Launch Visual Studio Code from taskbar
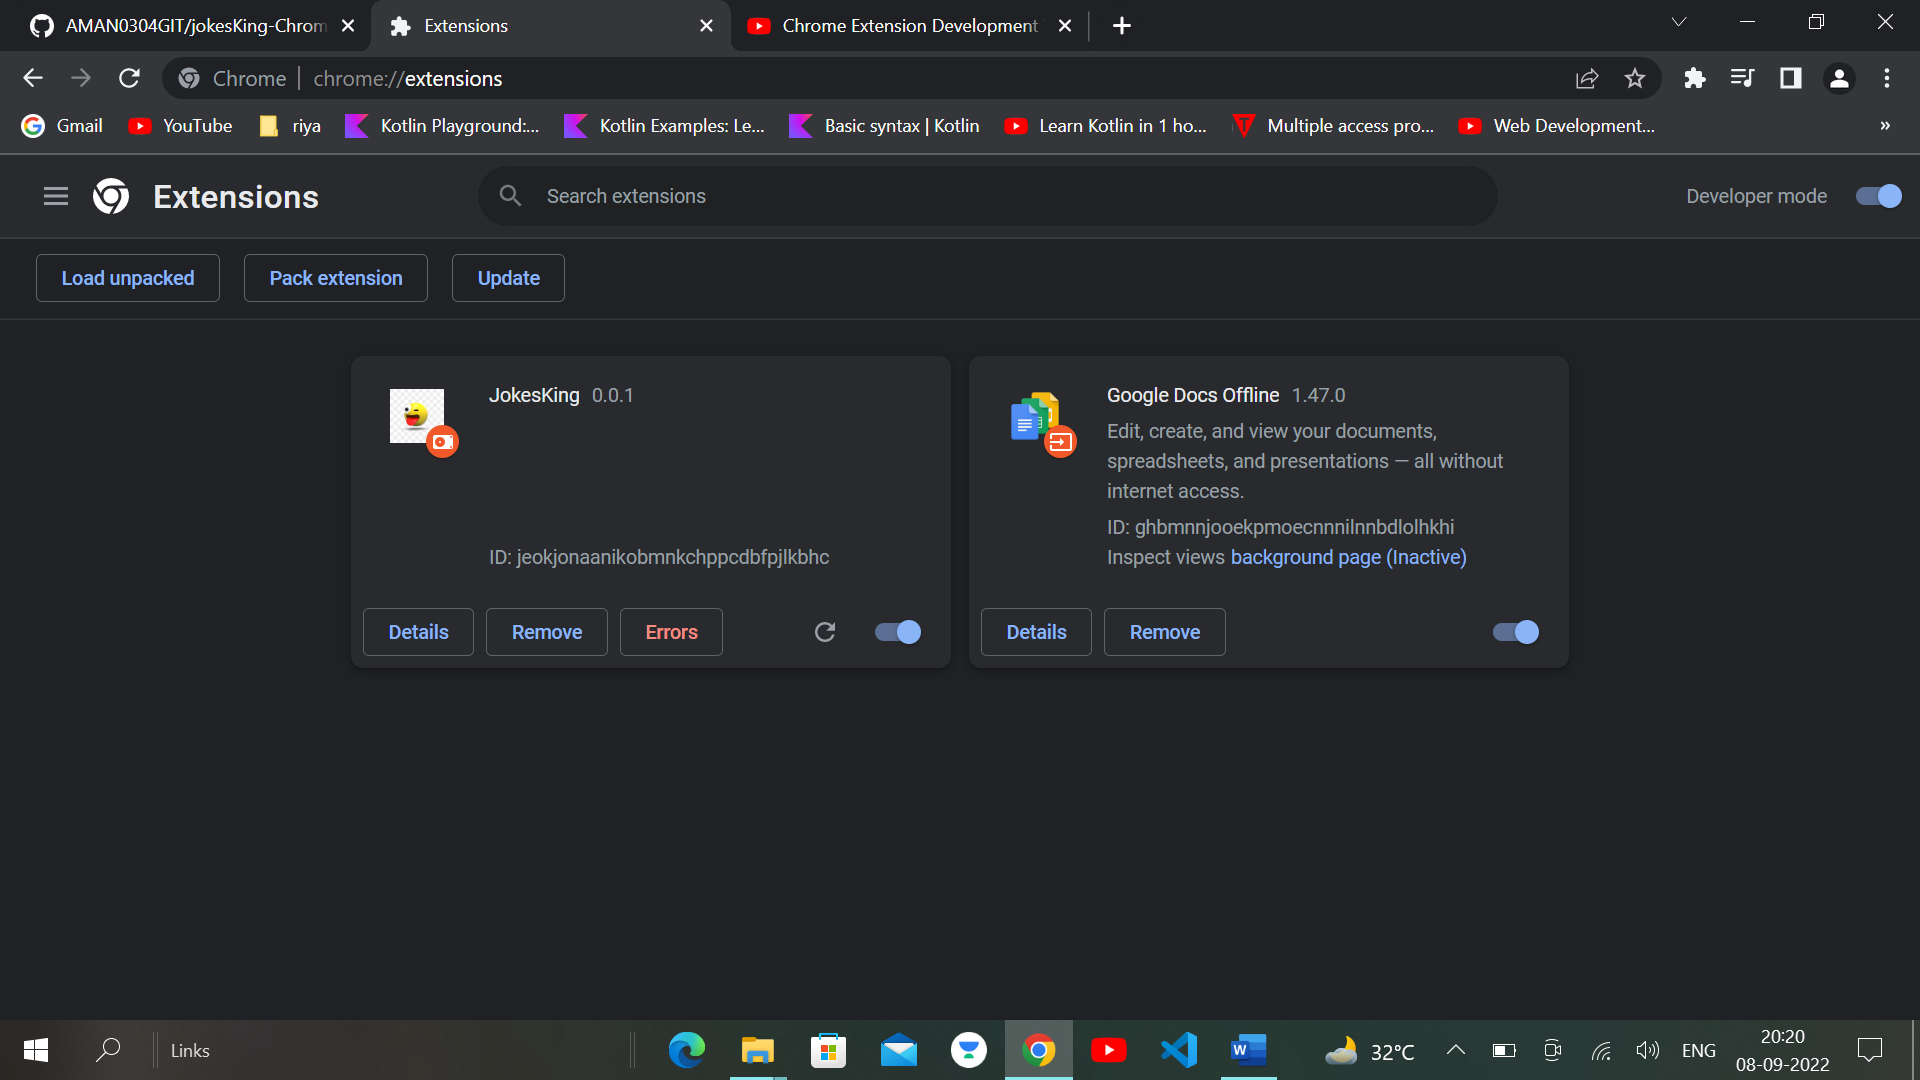This screenshot has width=1920, height=1080. pyautogui.click(x=1179, y=1050)
